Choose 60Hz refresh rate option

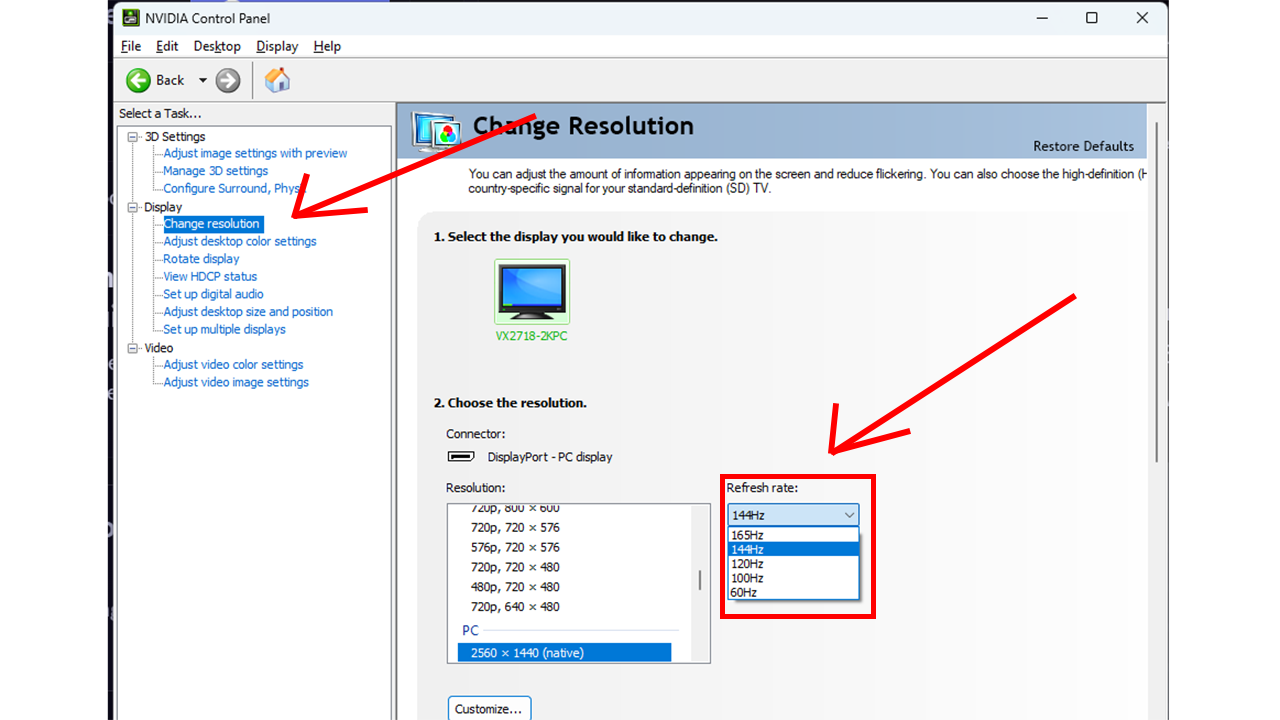point(793,592)
